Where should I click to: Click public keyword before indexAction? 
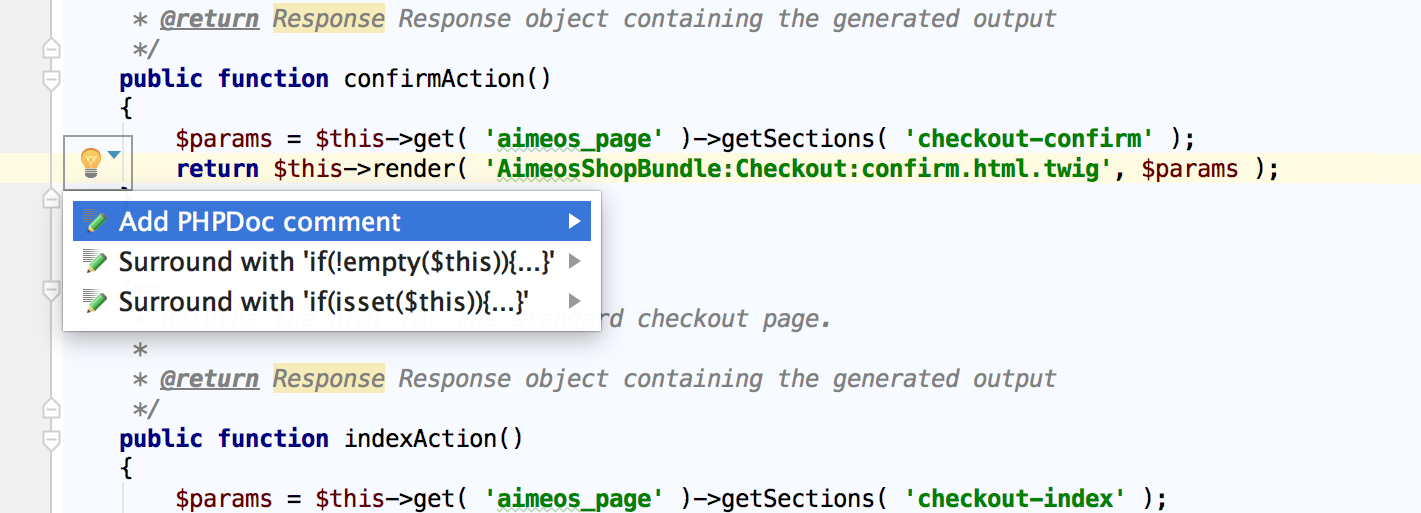pyautogui.click(x=161, y=439)
